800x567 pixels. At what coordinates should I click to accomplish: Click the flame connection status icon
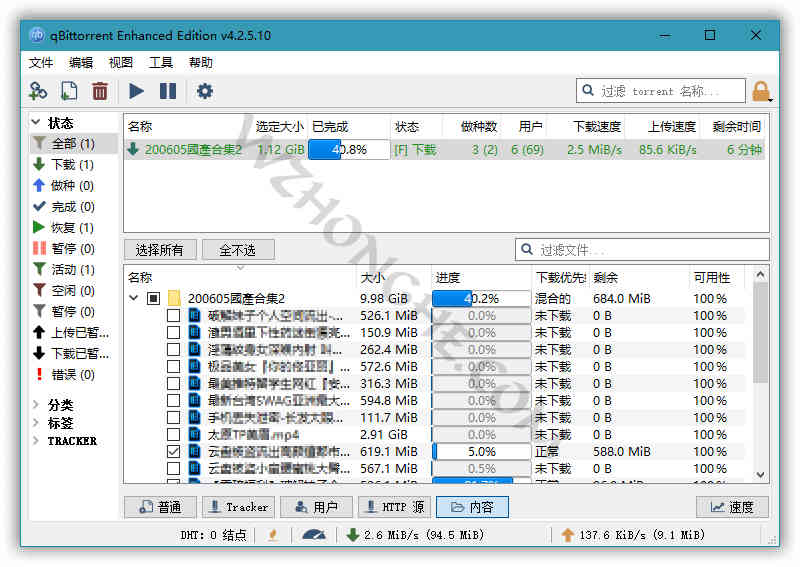[x=273, y=535]
